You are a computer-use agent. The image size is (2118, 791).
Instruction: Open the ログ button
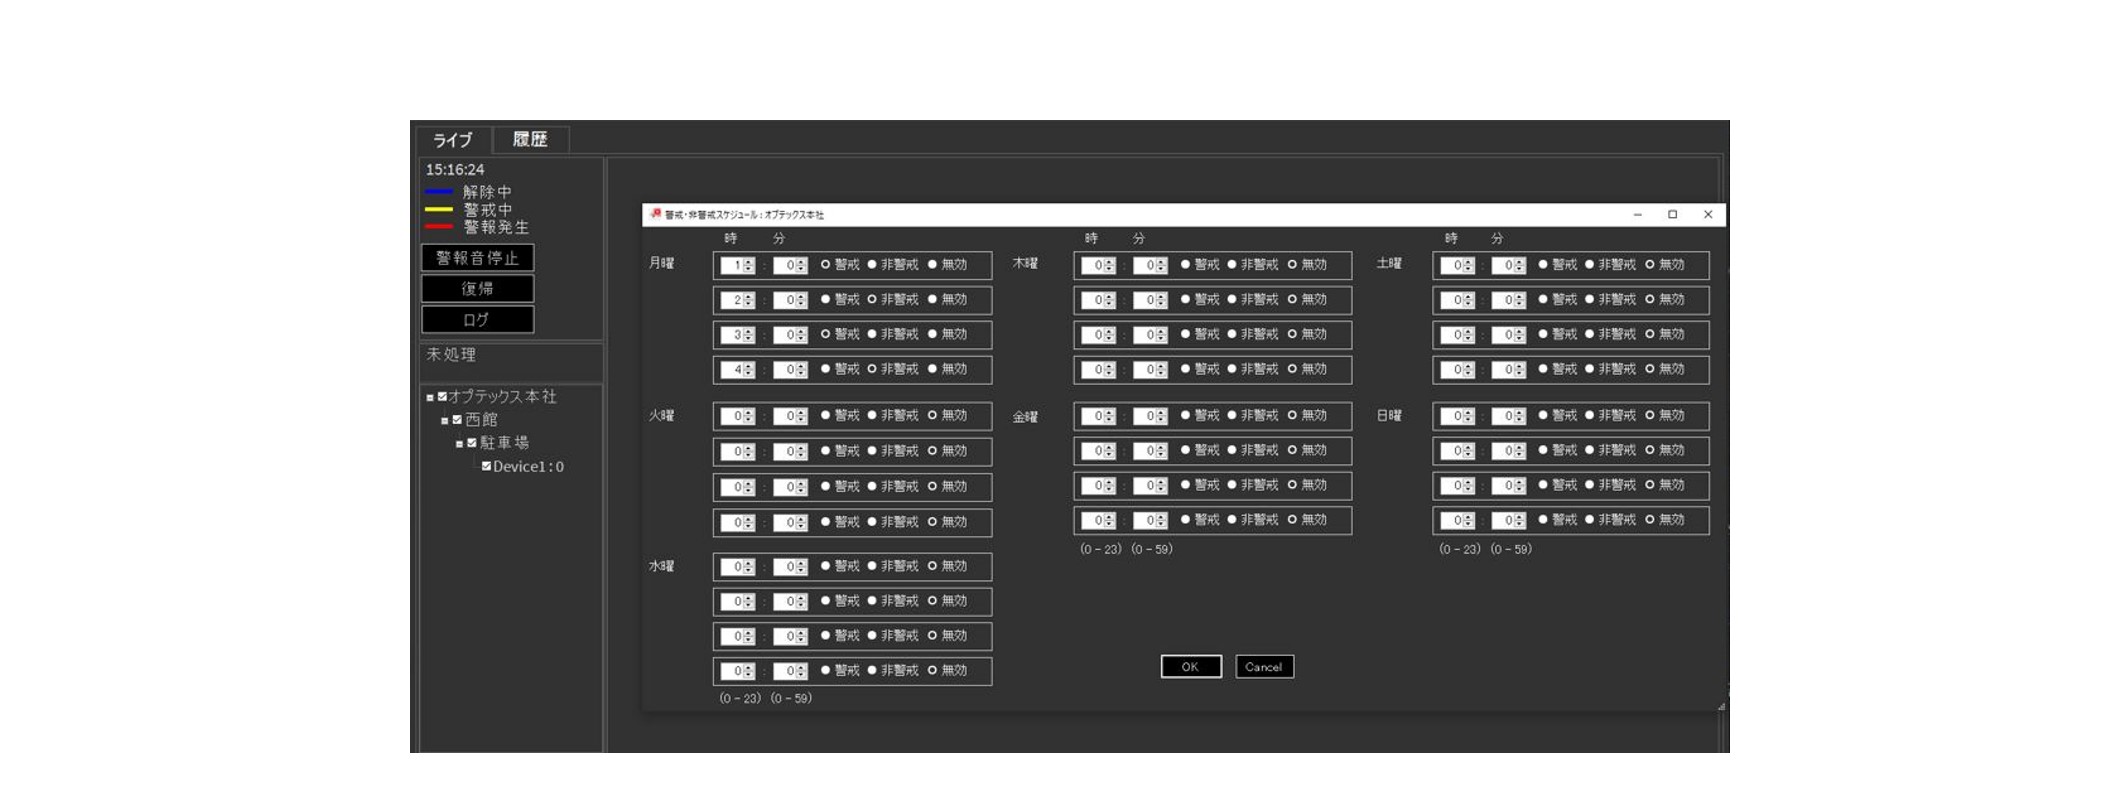[x=477, y=320]
